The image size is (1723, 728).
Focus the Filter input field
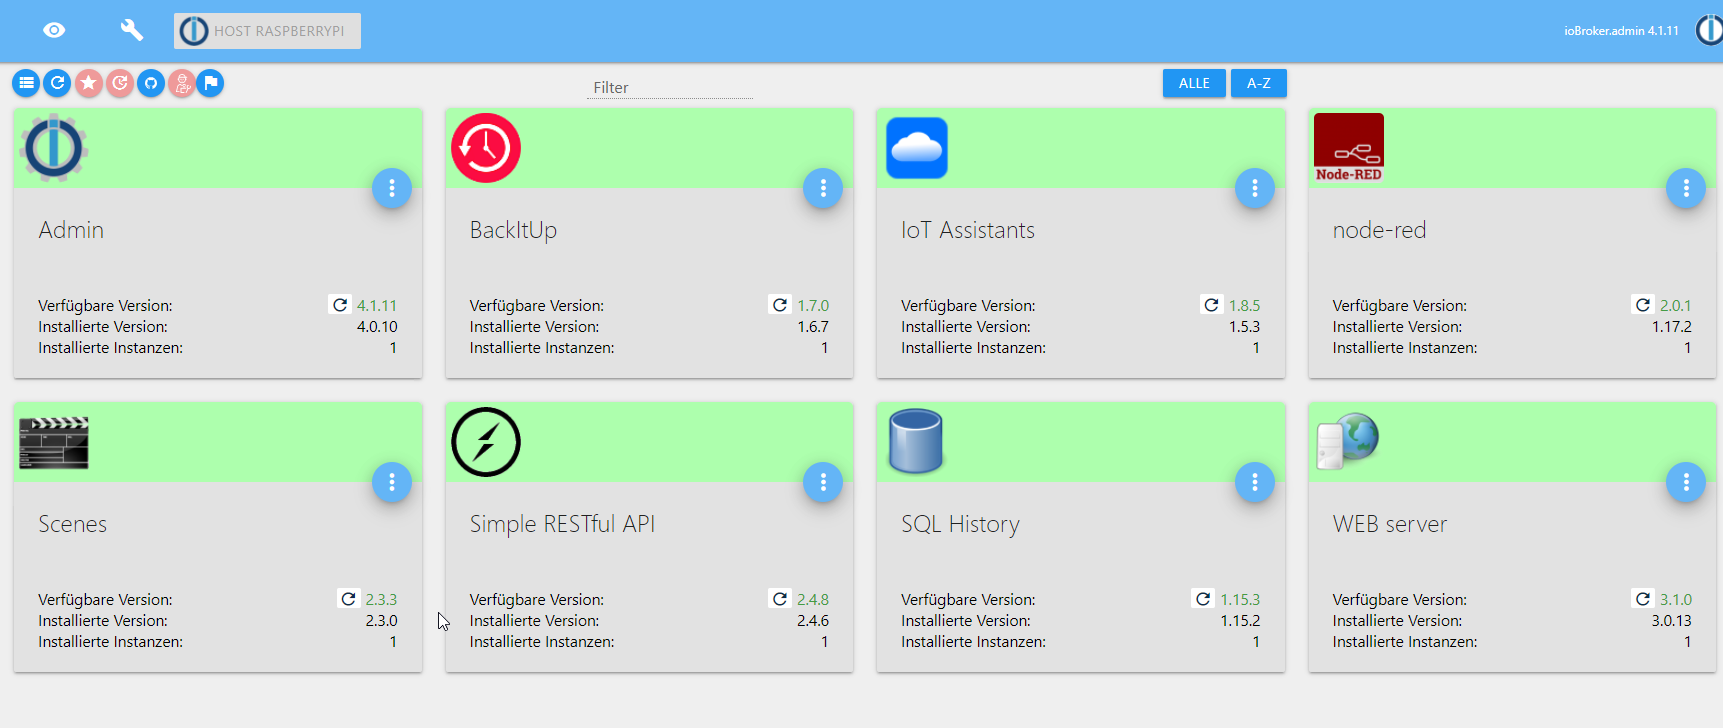click(x=669, y=87)
